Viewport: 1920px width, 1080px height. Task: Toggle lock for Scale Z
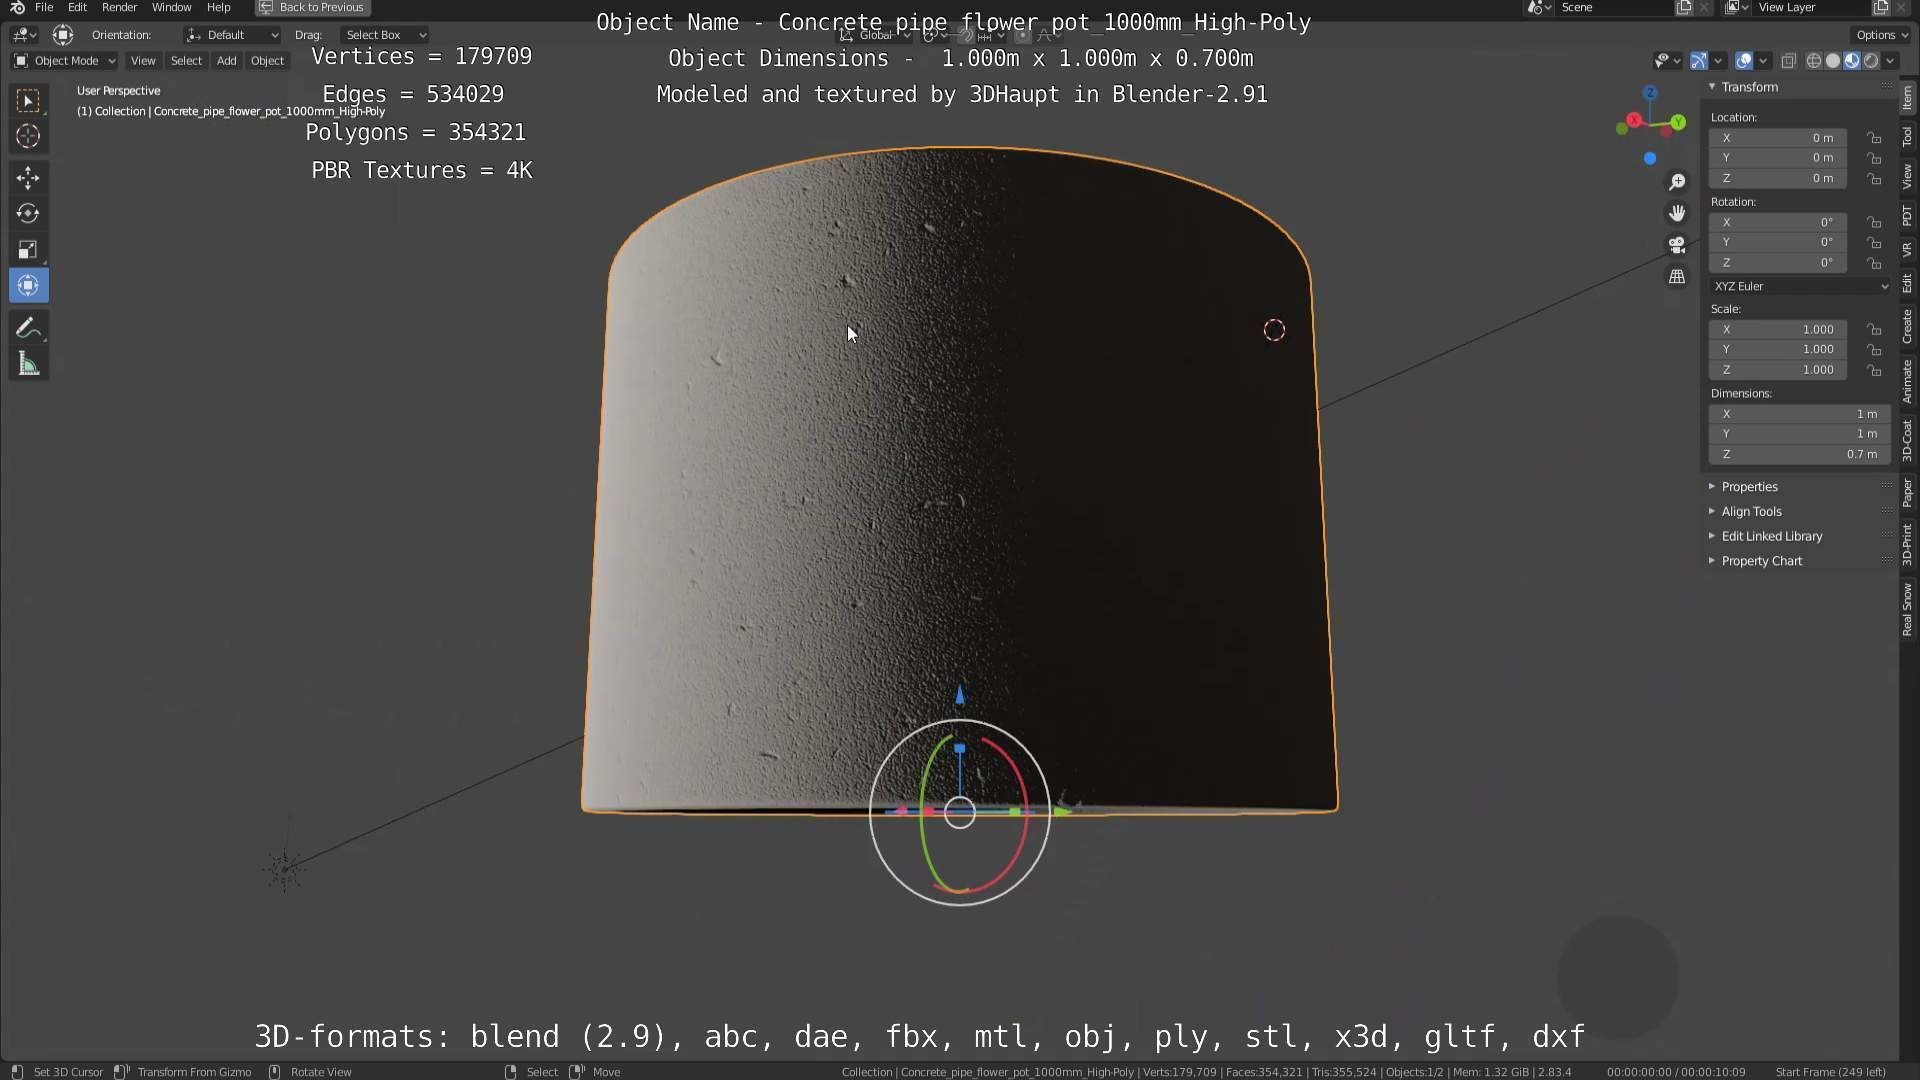pos(1874,370)
